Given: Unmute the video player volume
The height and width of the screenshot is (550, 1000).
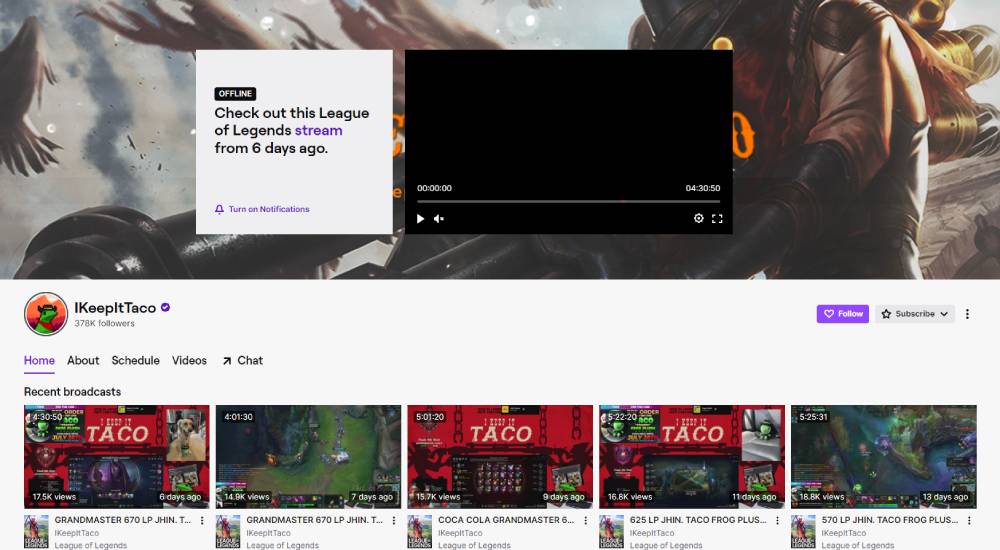Looking at the screenshot, I should tap(439, 219).
